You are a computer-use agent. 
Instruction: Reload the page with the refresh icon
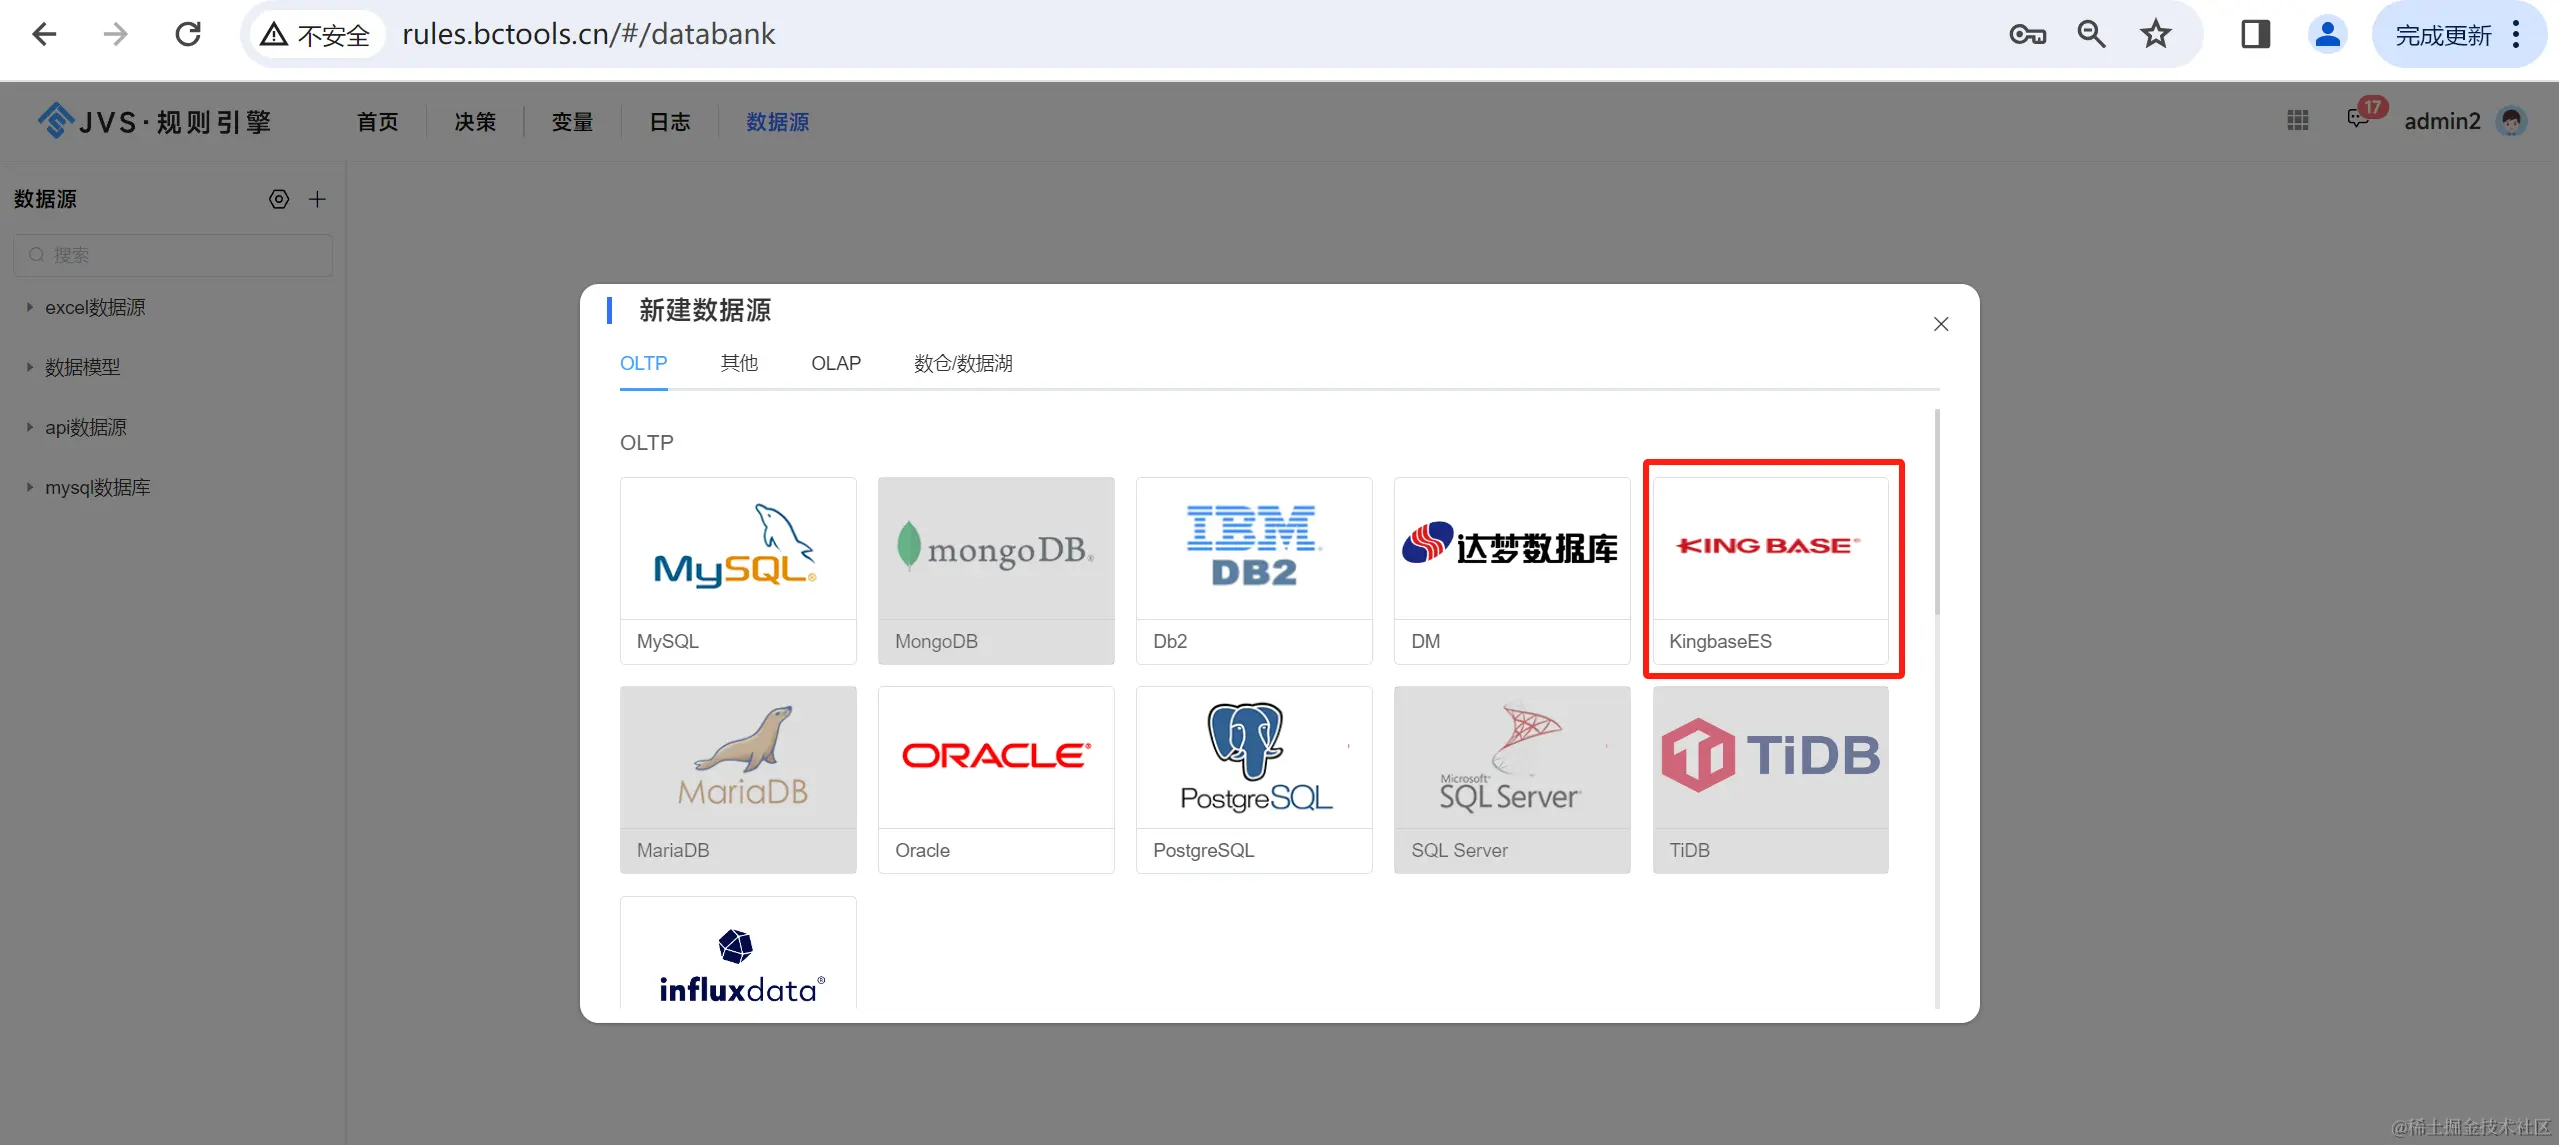[188, 35]
